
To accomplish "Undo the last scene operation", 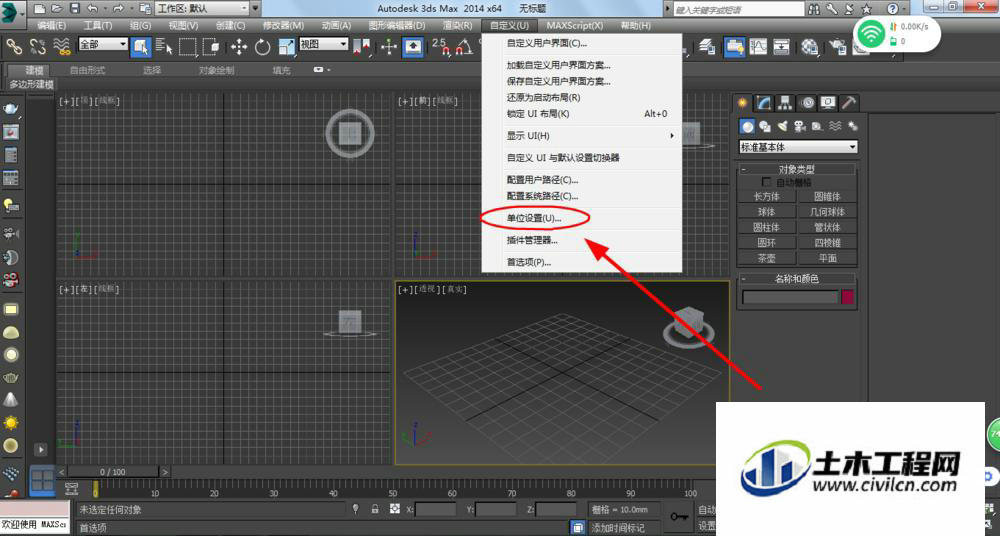I will coord(92,9).
